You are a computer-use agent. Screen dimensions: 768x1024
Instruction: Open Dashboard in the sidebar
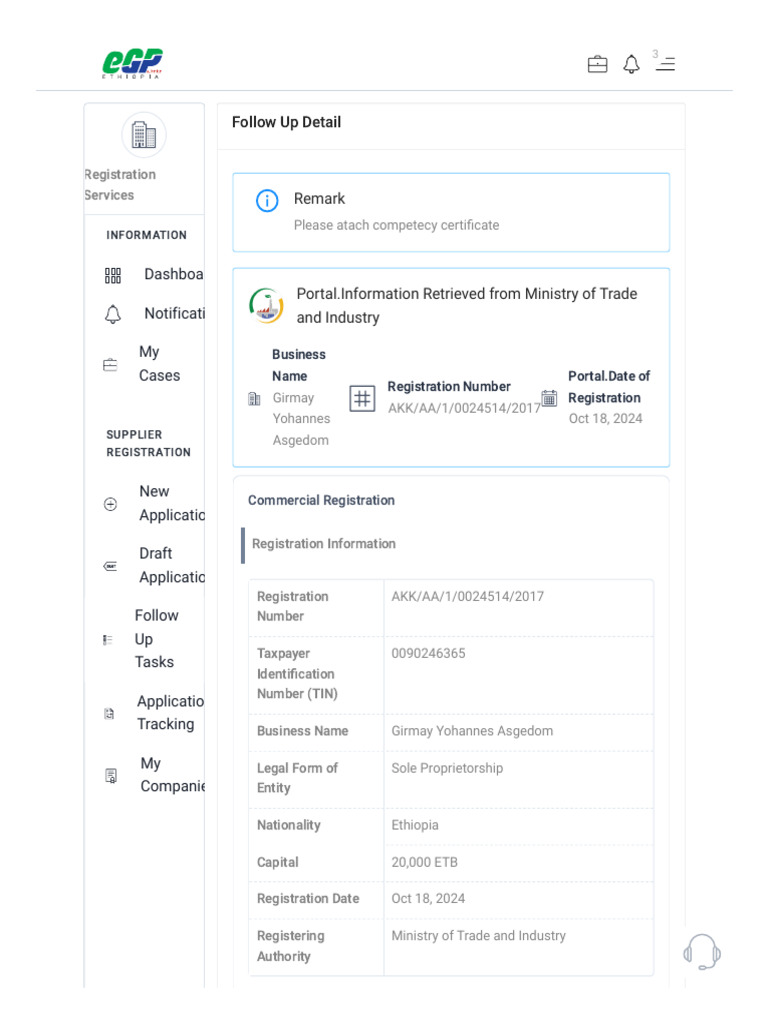point(173,274)
